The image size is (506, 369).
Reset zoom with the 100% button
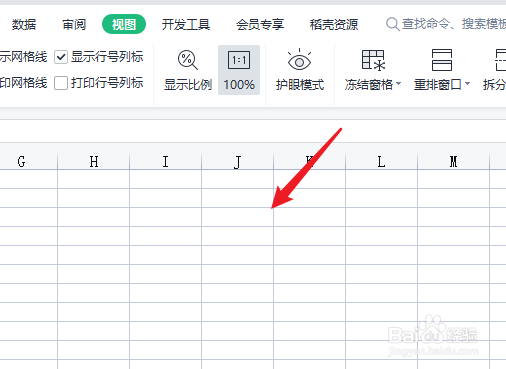pyautogui.click(x=239, y=70)
